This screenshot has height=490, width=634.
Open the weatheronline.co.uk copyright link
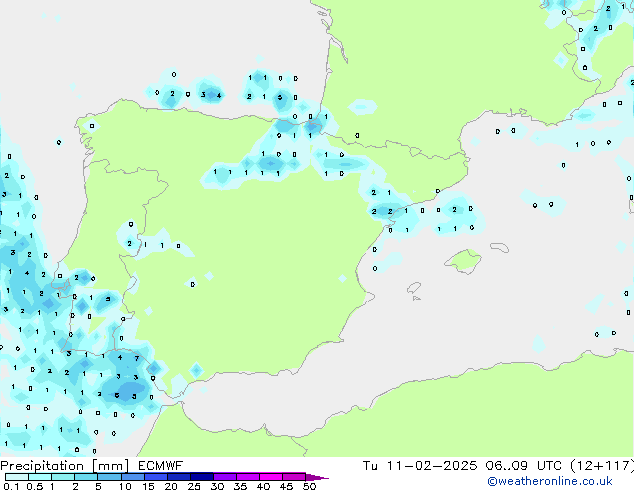563,482
